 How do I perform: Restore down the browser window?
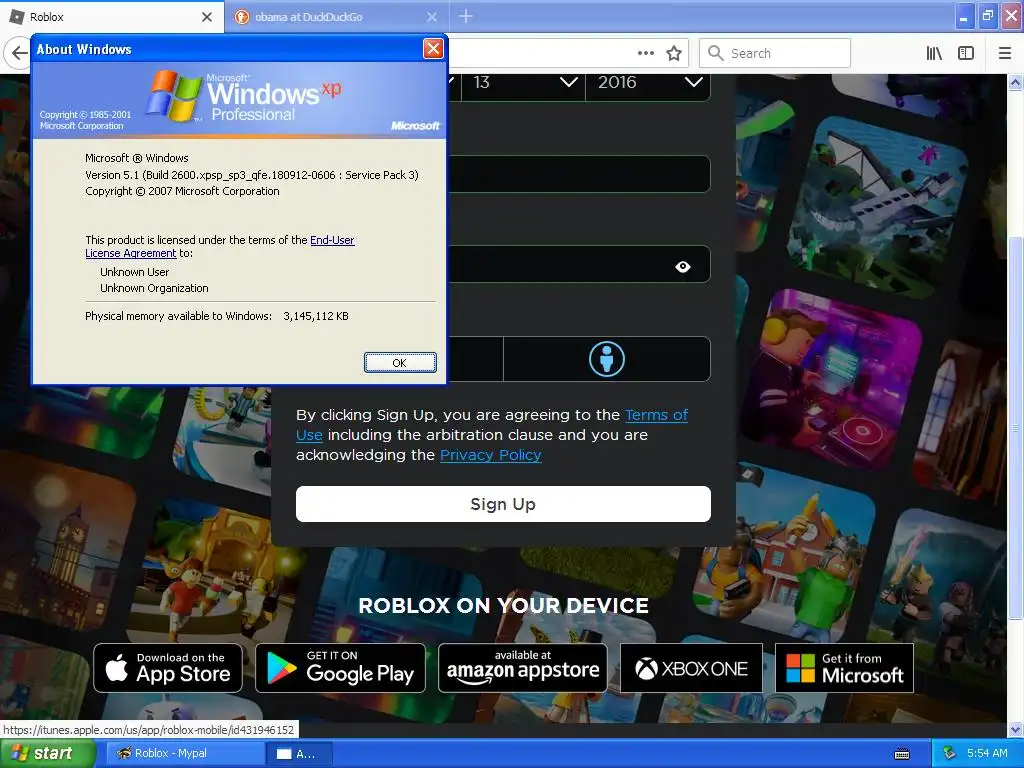(x=988, y=16)
